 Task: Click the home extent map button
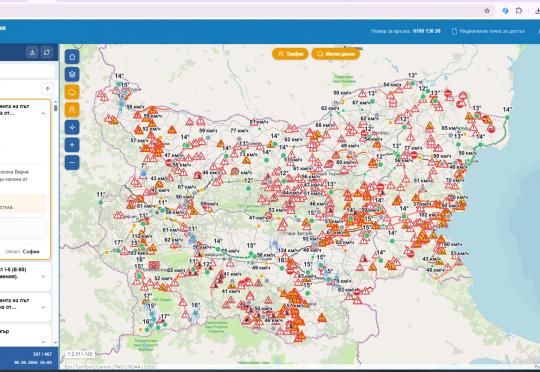(72, 56)
